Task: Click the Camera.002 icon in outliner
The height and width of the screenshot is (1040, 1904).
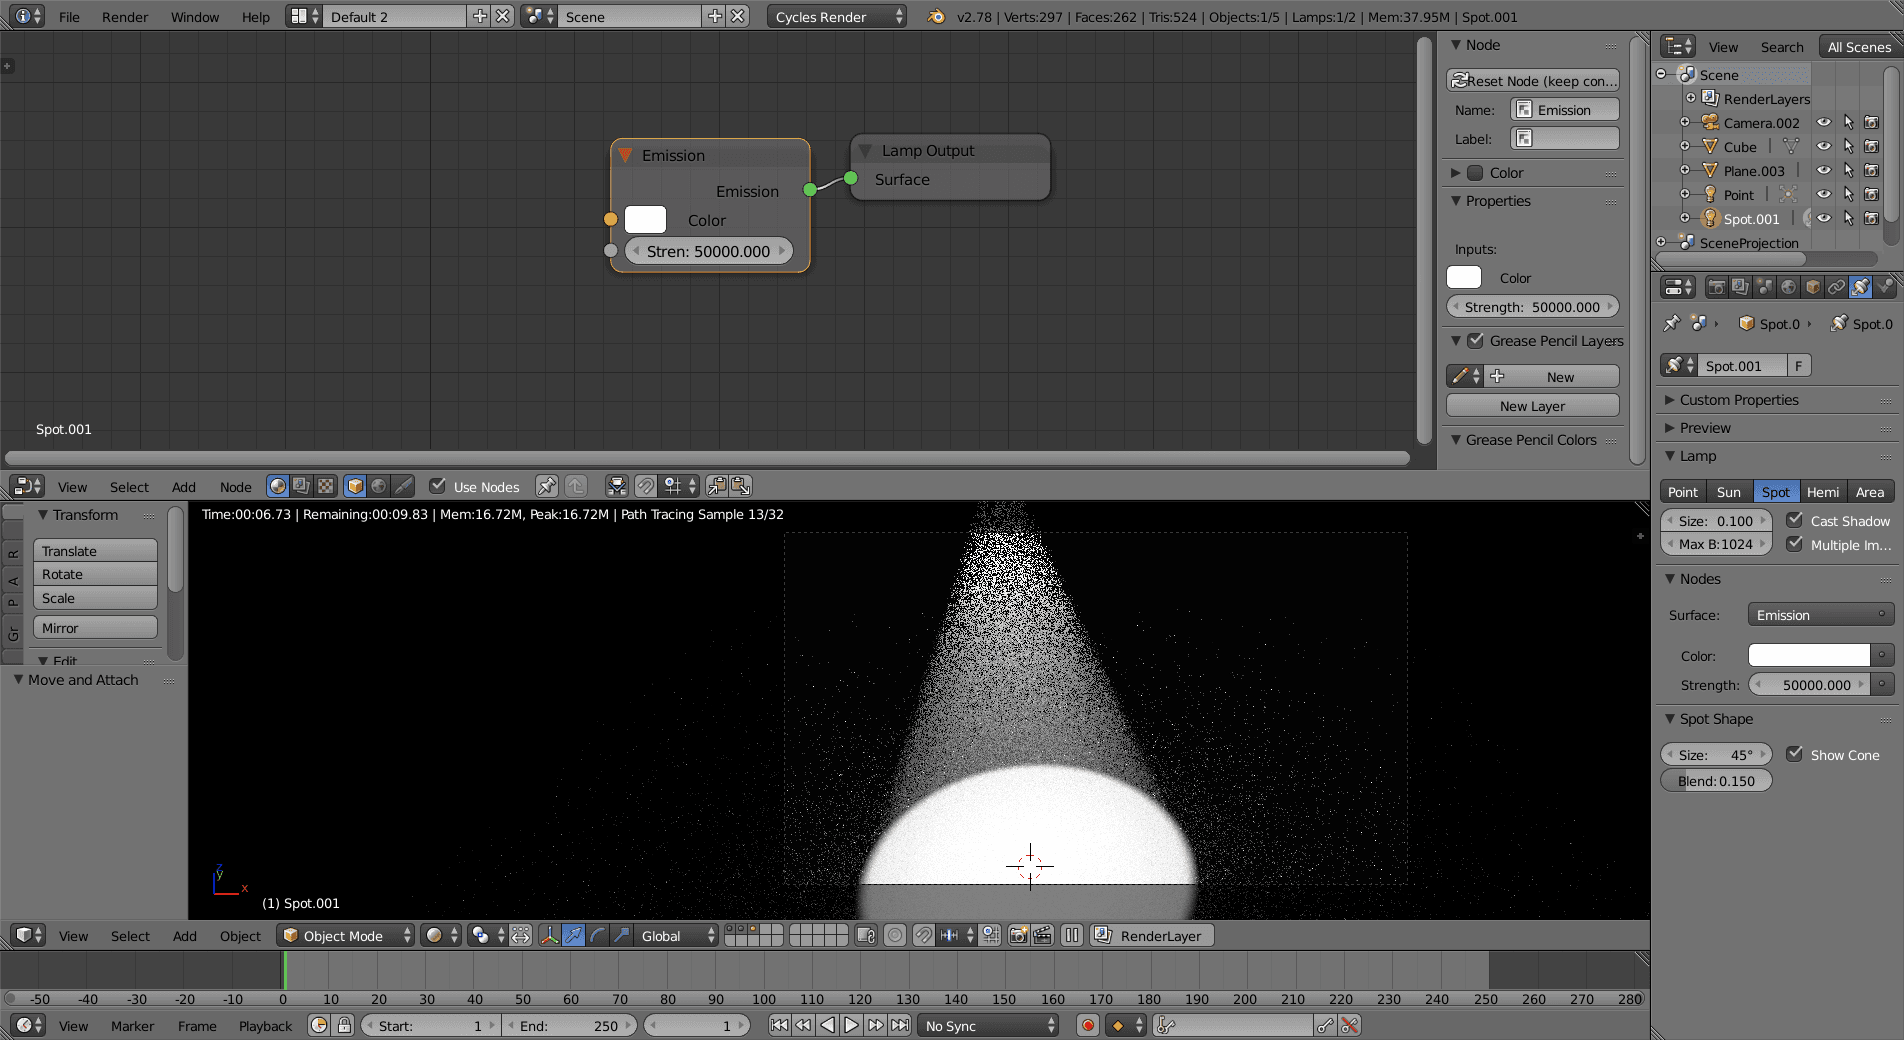Action: coord(1711,123)
